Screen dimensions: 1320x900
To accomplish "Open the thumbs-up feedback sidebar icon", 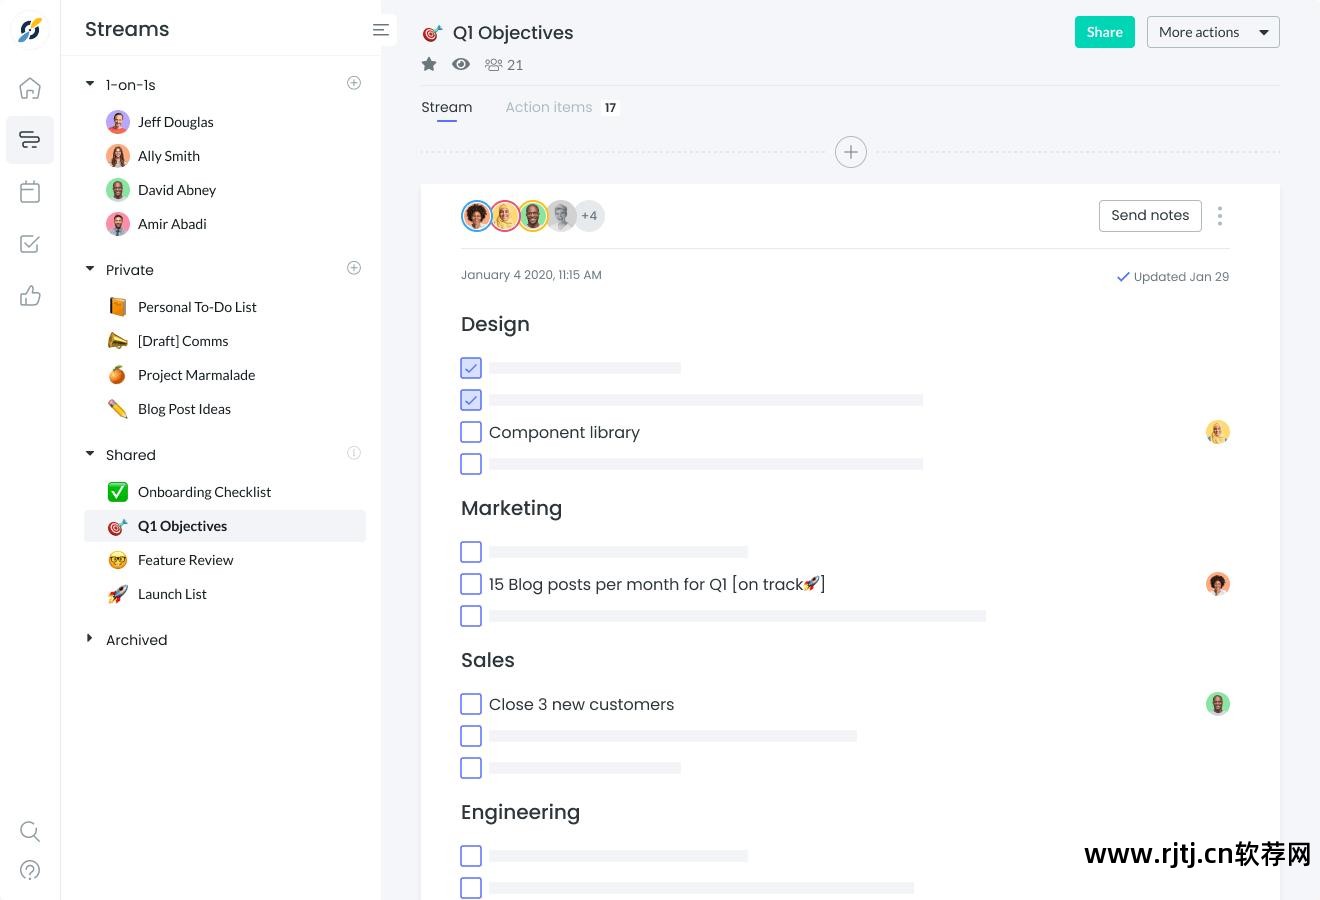I will [x=30, y=296].
